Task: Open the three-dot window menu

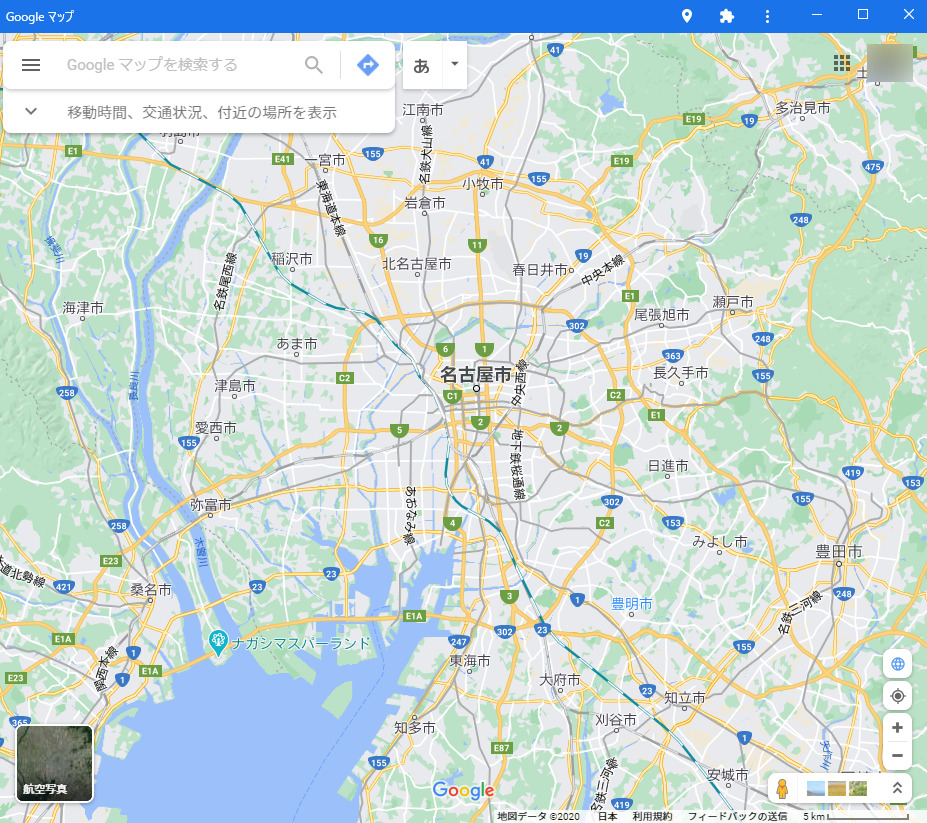Action: click(767, 16)
